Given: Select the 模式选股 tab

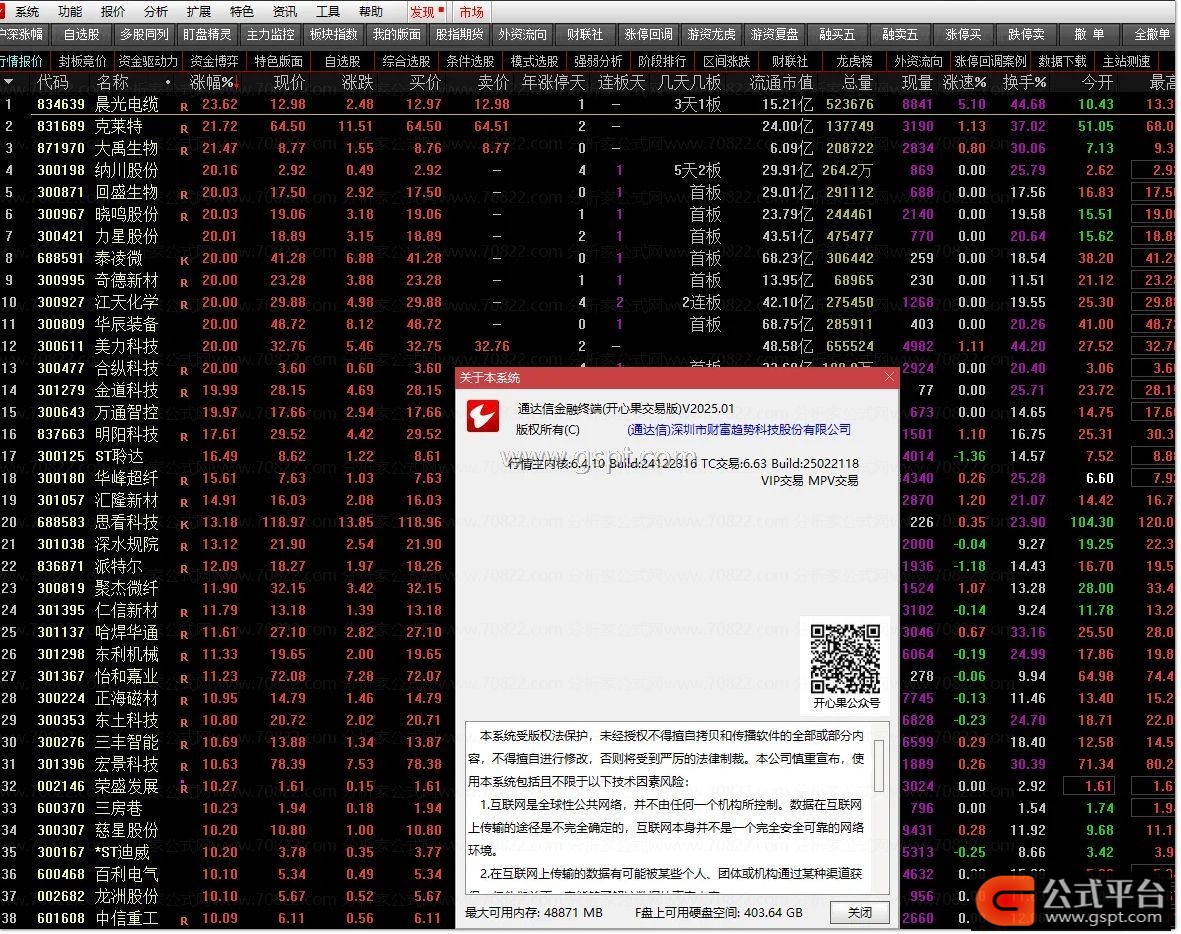Looking at the screenshot, I should [534, 61].
